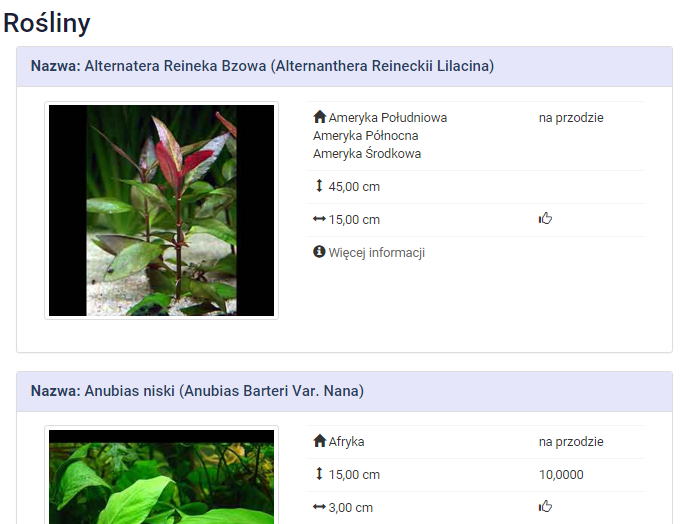This screenshot has height=524, width=698.
Task: Click na przodzie in the Anubias card
Action: tap(571, 442)
